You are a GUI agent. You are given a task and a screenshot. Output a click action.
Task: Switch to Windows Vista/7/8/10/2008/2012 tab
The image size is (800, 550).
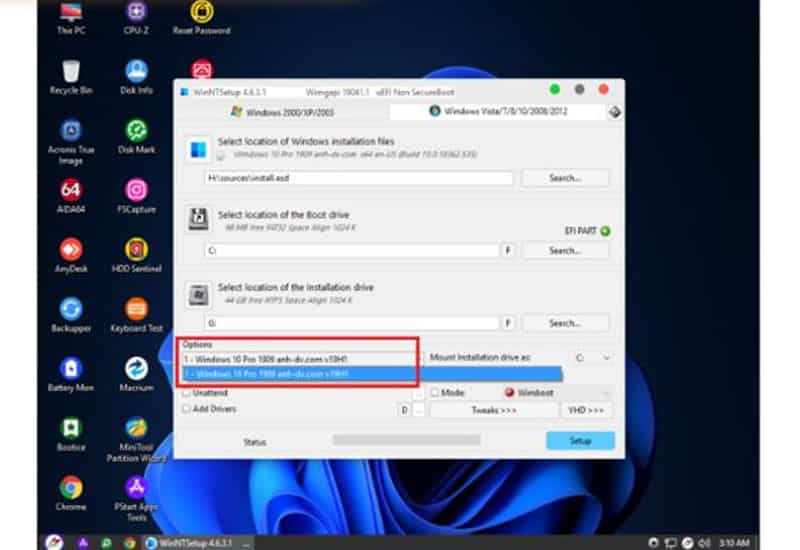click(498, 111)
